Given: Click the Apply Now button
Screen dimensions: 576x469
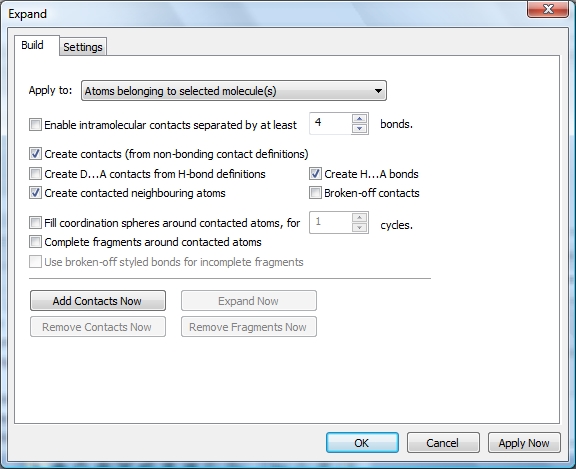Looking at the screenshot, I should (524, 443).
